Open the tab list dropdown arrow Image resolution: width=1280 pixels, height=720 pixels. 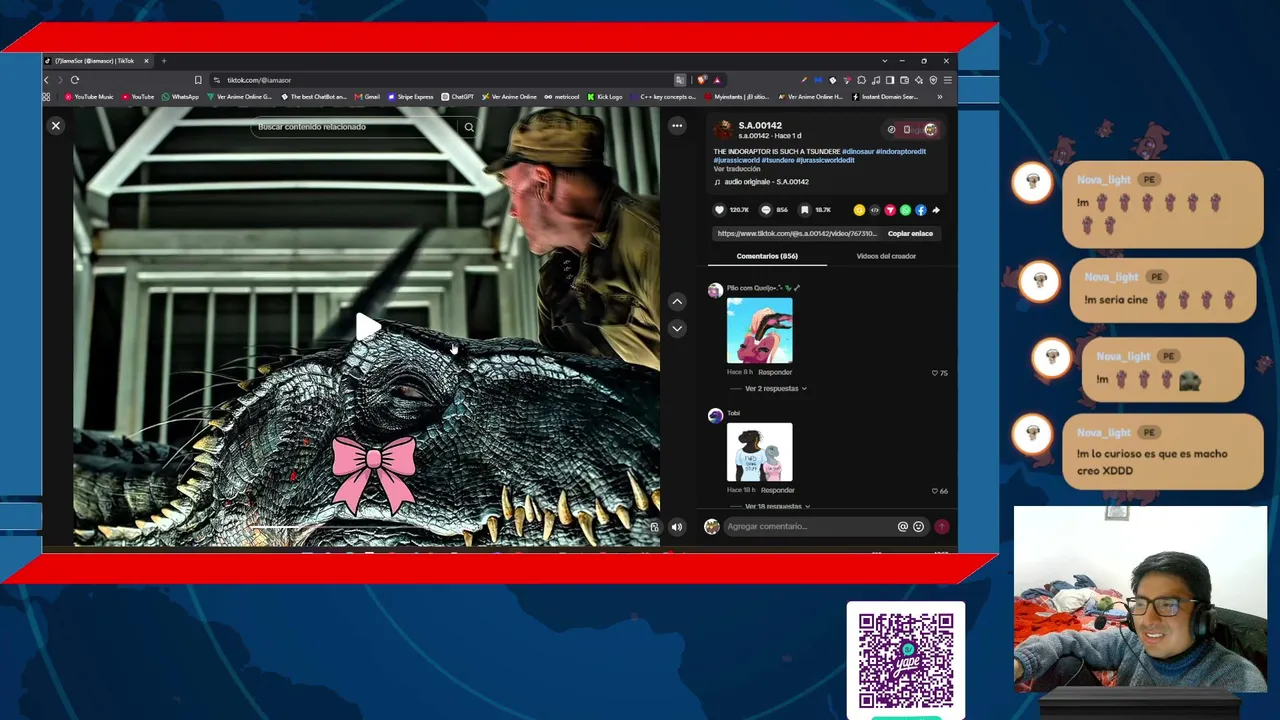pyautogui.click(x=884, y=61)
